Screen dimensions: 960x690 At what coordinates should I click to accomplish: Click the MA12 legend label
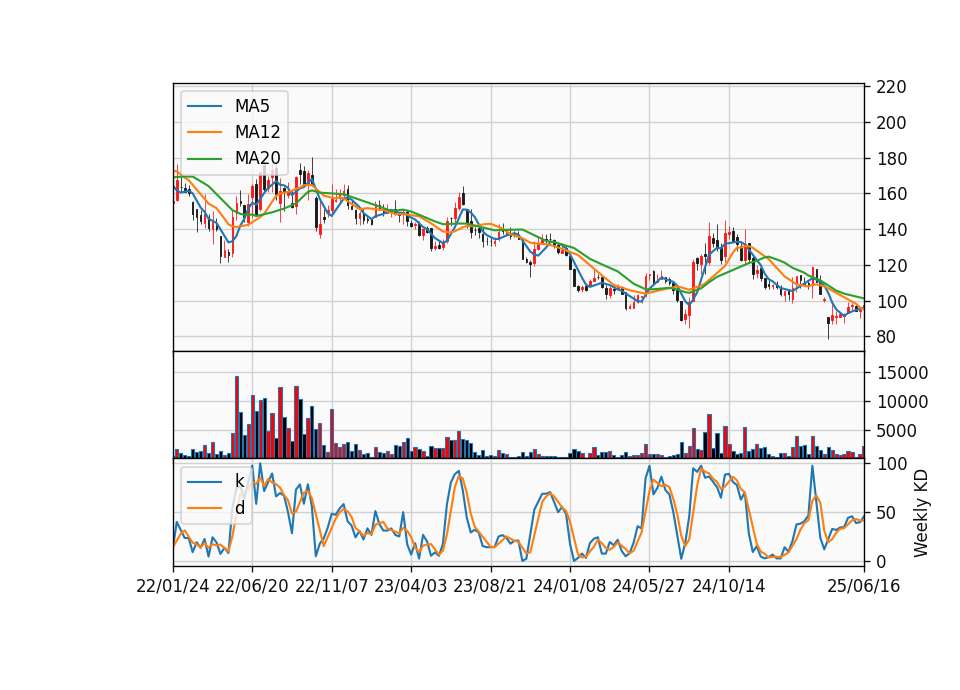point(257,132)
